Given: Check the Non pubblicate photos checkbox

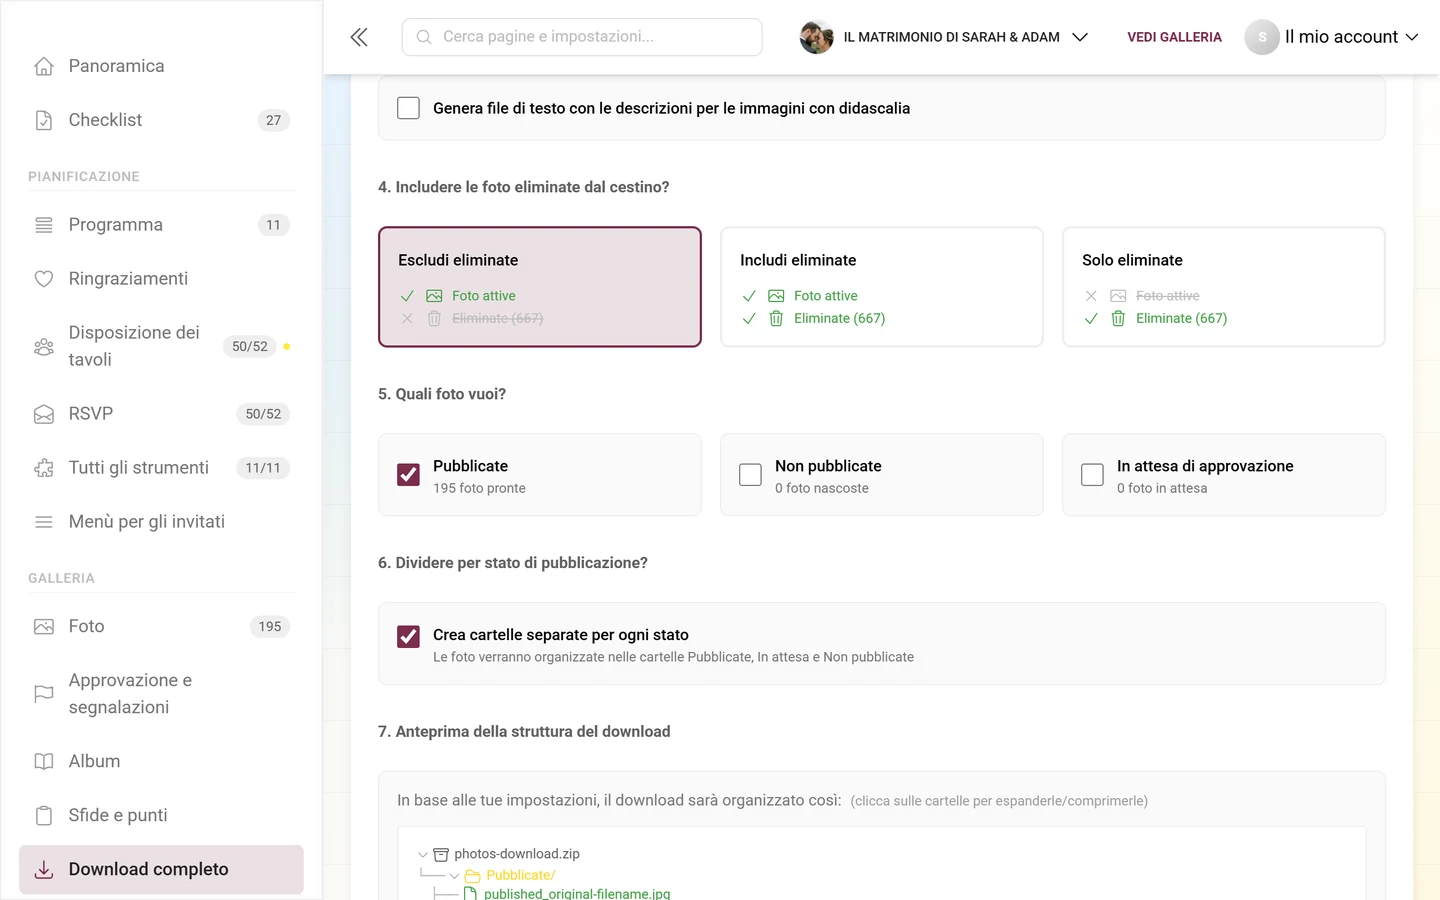Looking at the screenshot, I should click(750, 475).
